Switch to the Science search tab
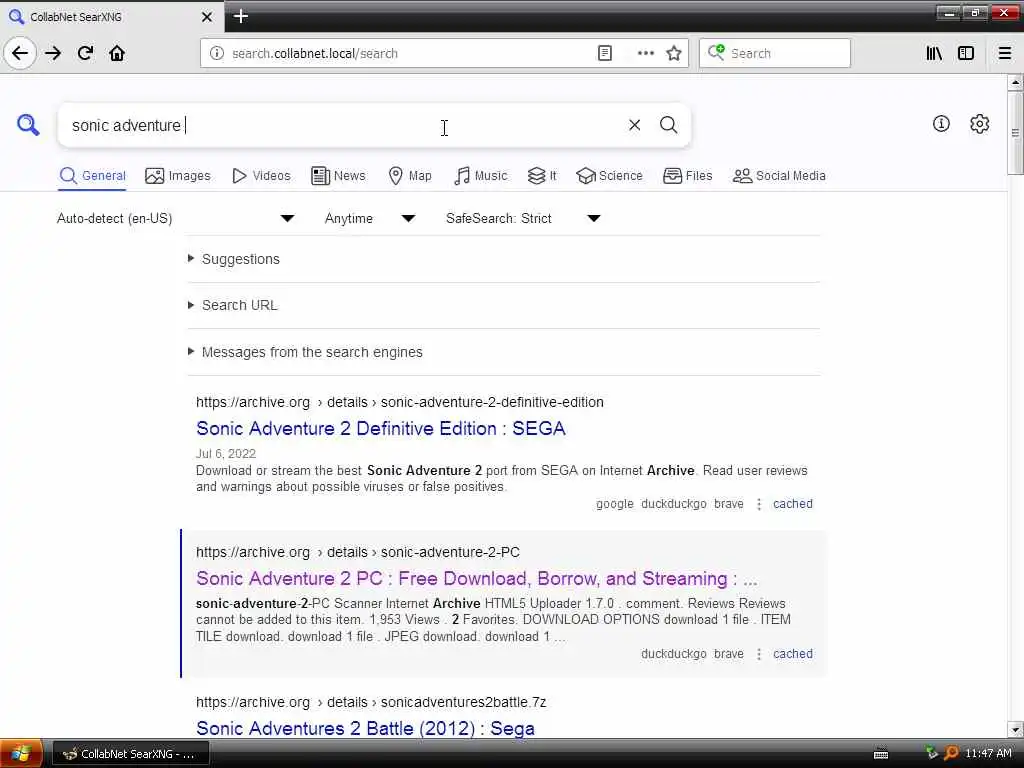 tap(610, 176)
